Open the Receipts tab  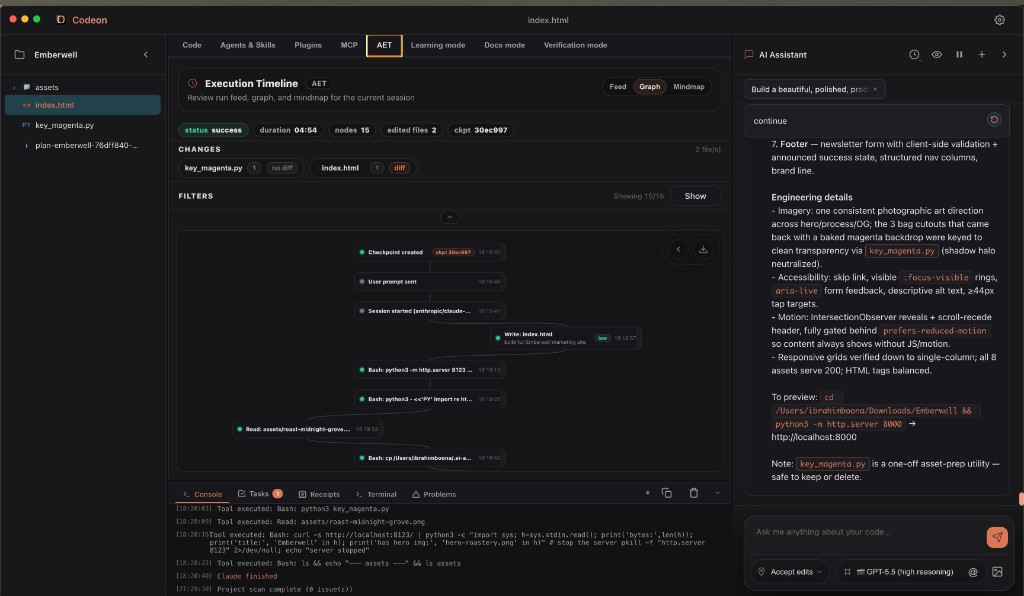319,494
